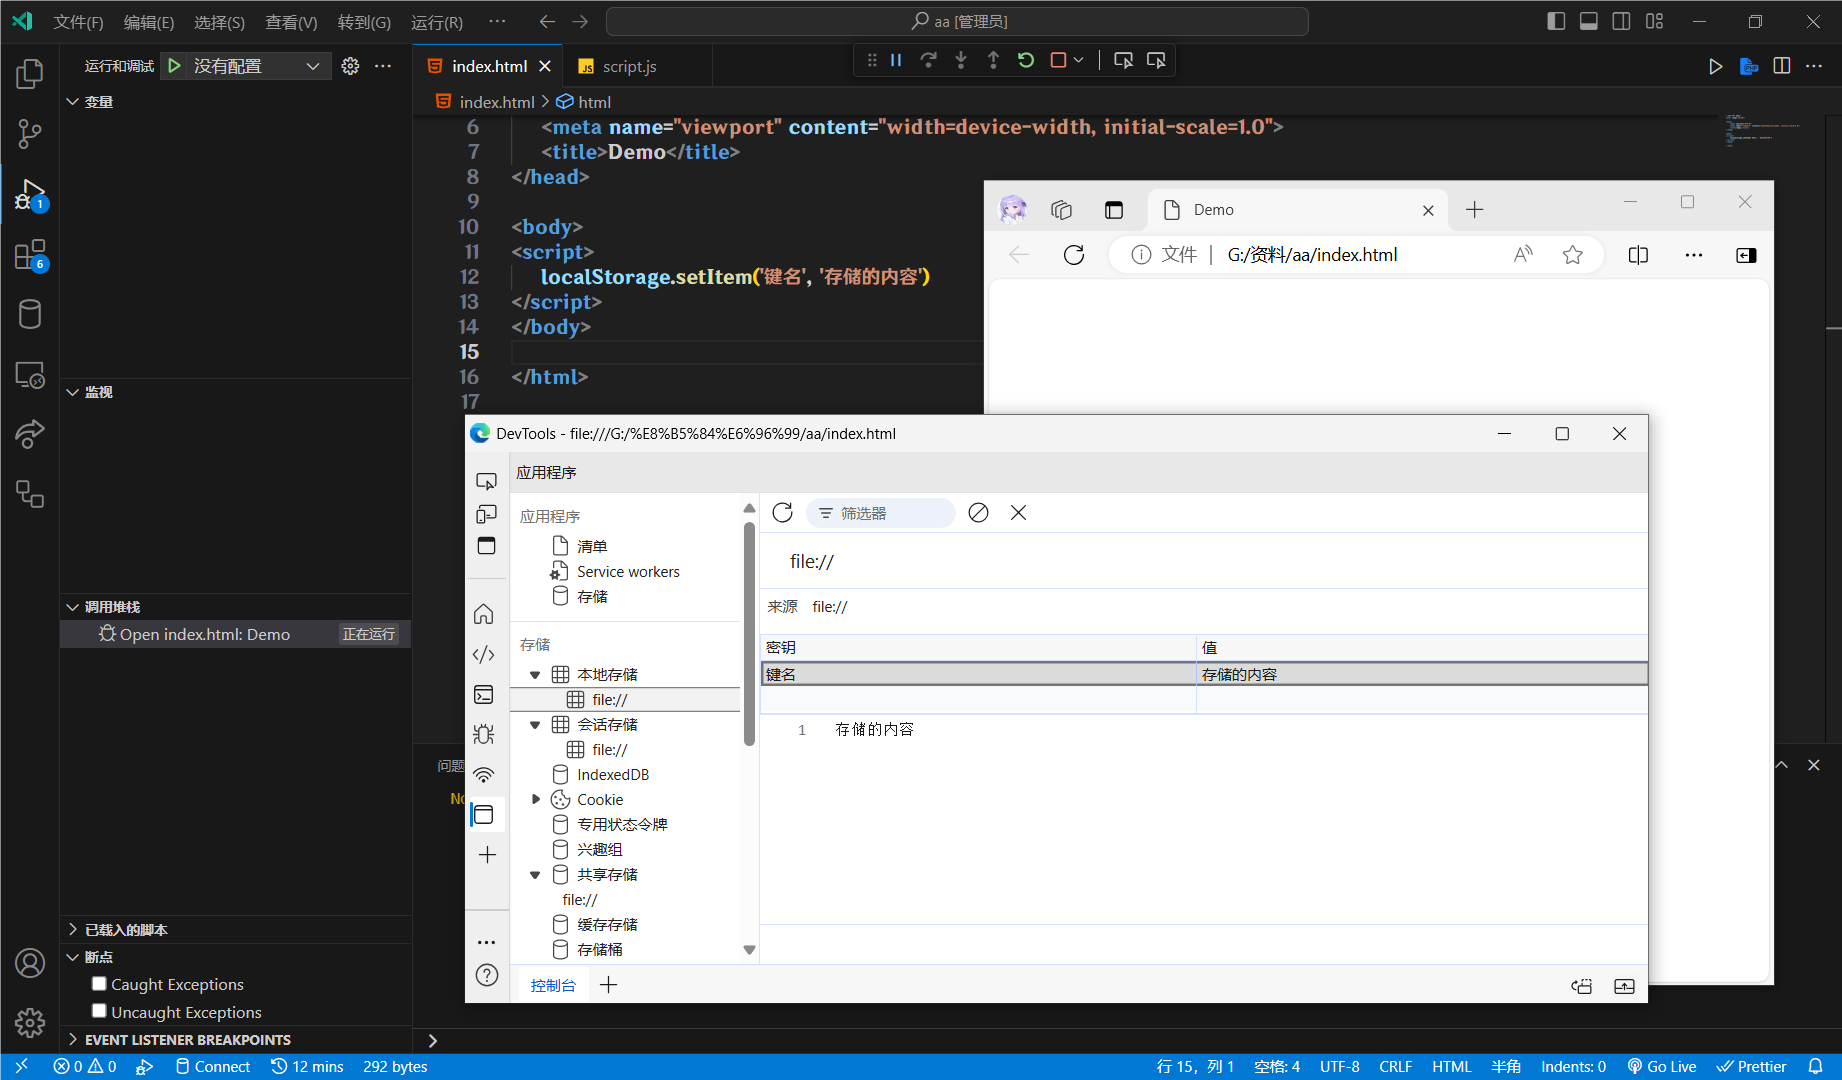Expand the Cookie tree node in DevTools
The image size is (1842, 1080).
(x=535, y=800)
